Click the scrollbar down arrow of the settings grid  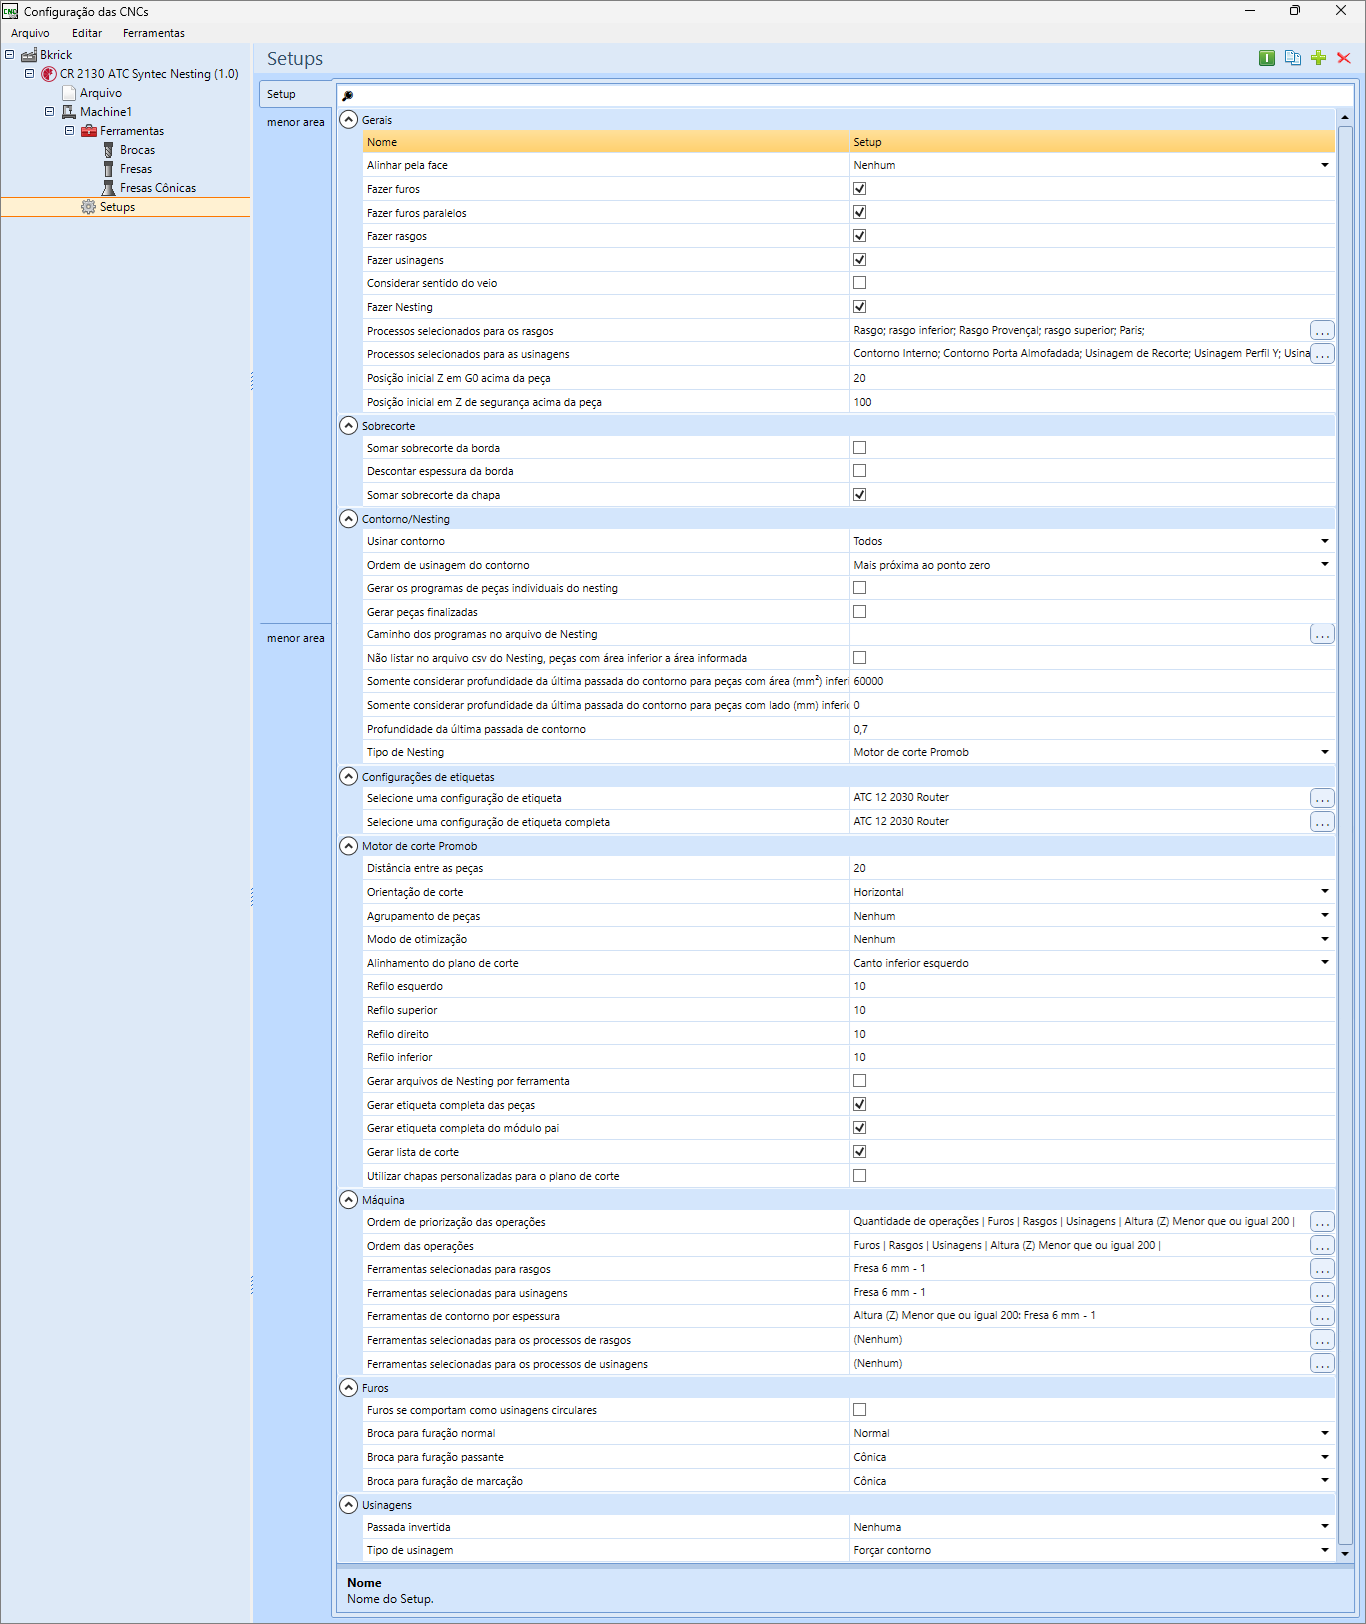pyautogui.click(x=1345, y=1553)
